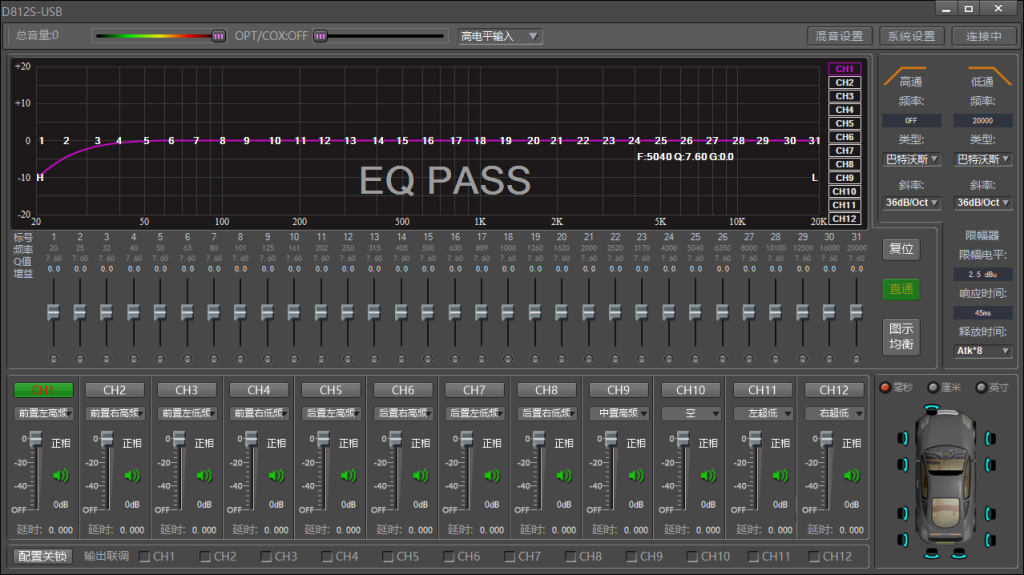Open the 高电平输入 input source dropdown
This screenshot has width=1024, height=575.
pos(499,36)
